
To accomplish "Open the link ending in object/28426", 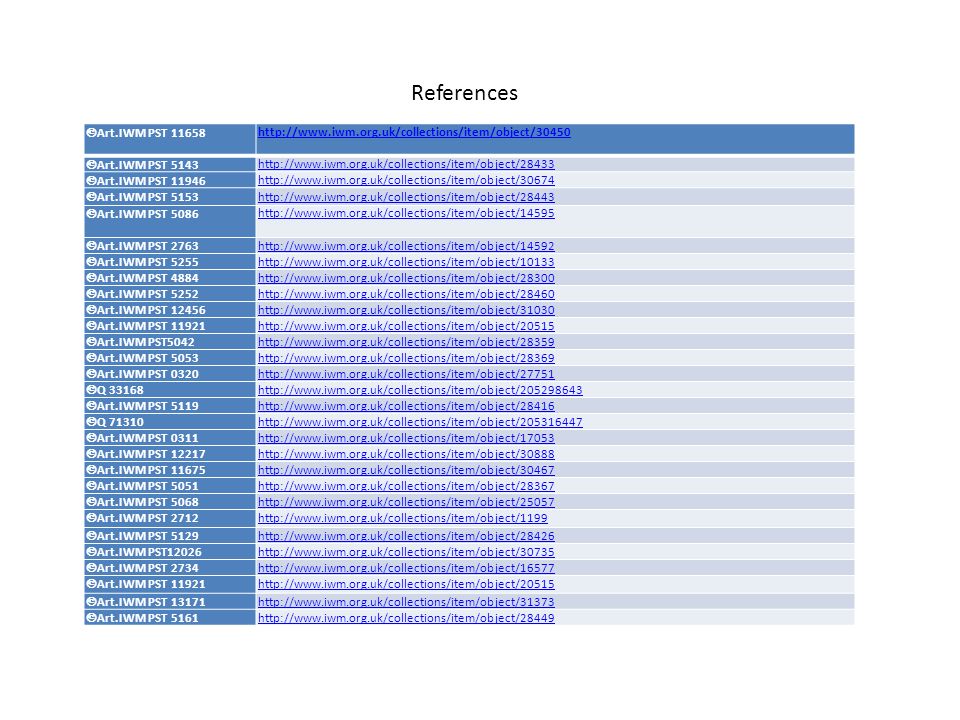I will point(406,536).
